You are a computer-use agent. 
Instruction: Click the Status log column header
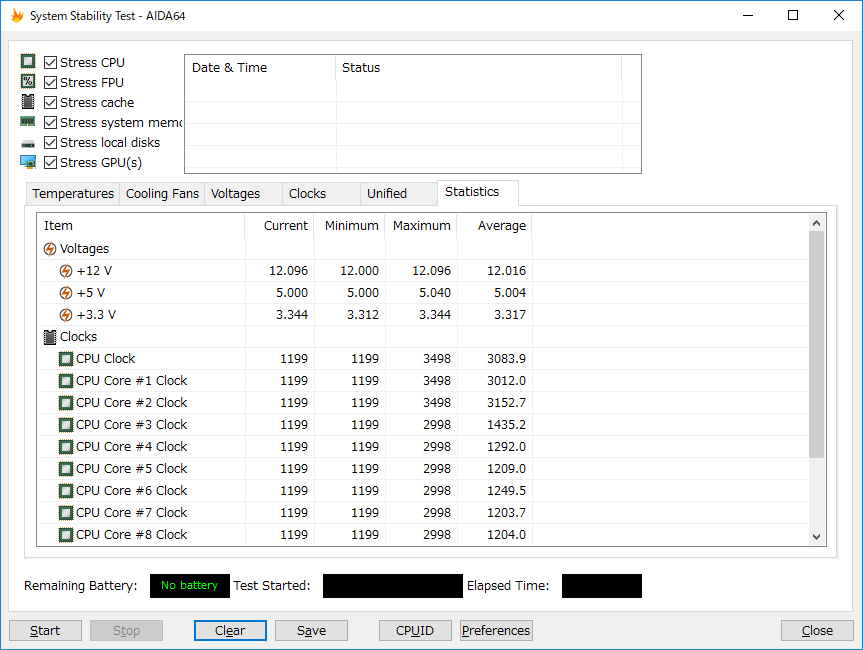pos(479,68)
